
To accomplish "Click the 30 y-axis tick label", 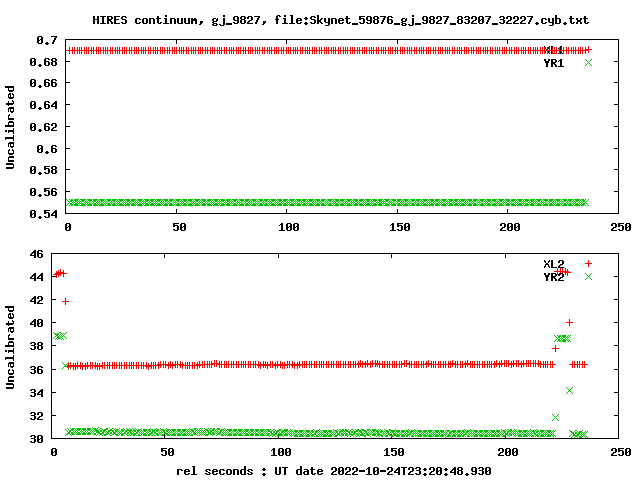I will pyautogui.click(x=36, y=439).
